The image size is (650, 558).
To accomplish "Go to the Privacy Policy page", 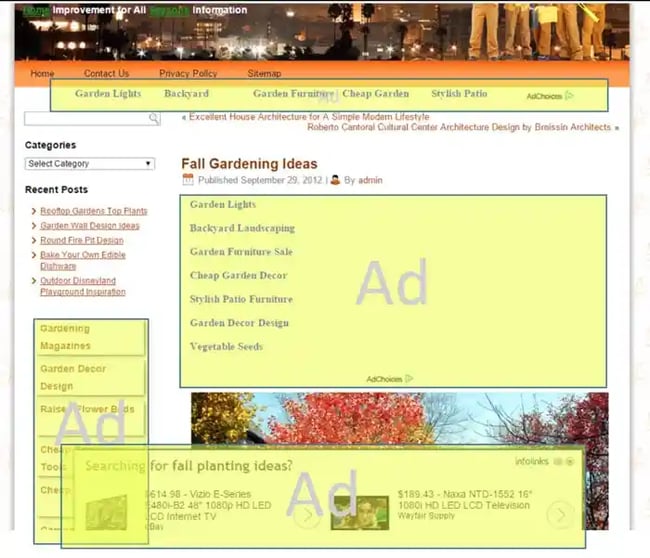I will click(x=188, y=73).
